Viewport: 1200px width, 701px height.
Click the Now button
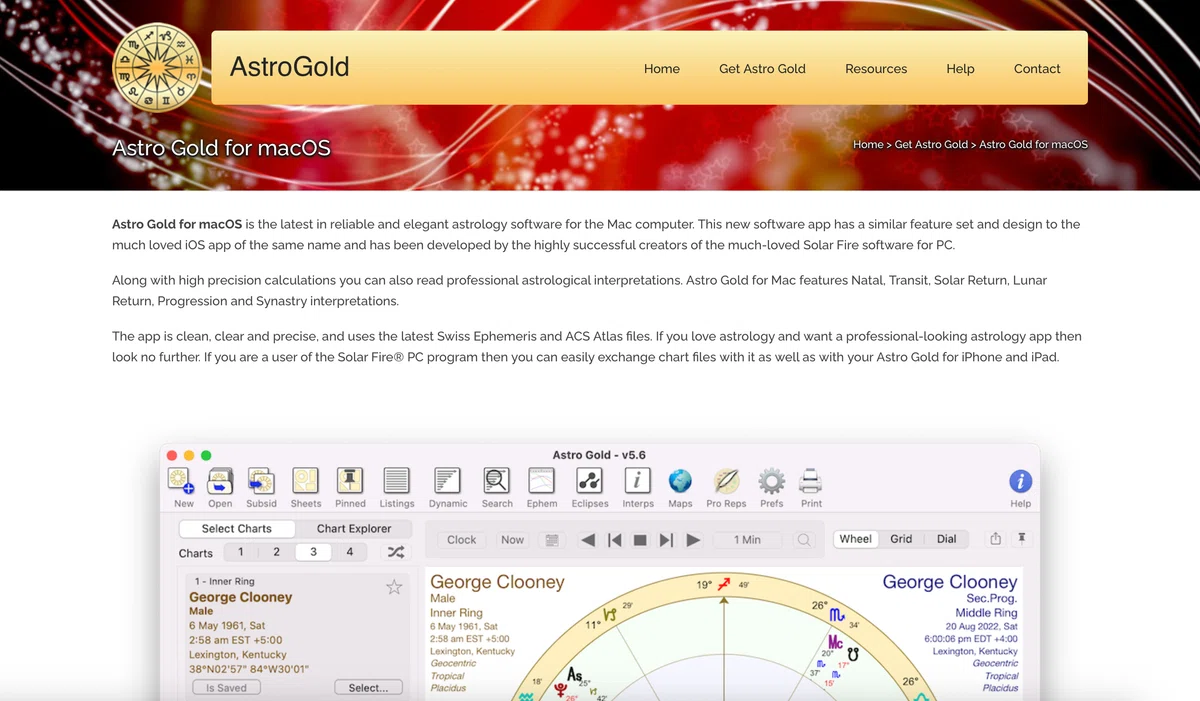(x=512, y=540)
